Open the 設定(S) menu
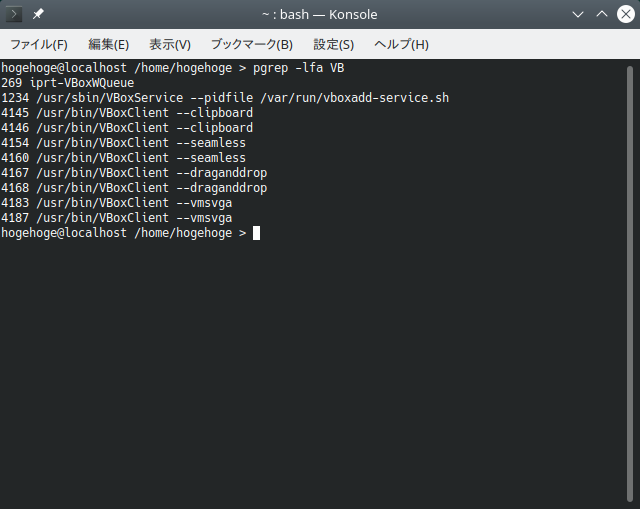Screen dimensions: 640x509 click(x=333, y=44)
